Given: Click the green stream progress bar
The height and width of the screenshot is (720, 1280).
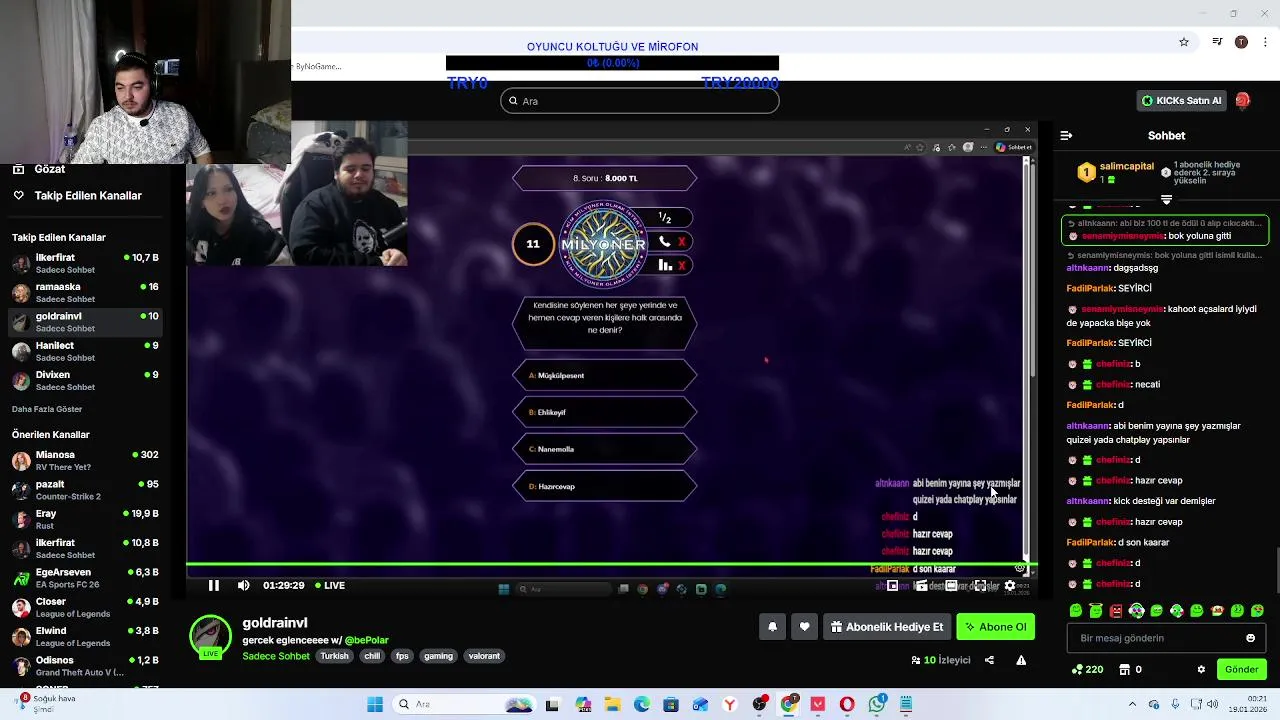Looking at the screenshot, I should [611, 564].
